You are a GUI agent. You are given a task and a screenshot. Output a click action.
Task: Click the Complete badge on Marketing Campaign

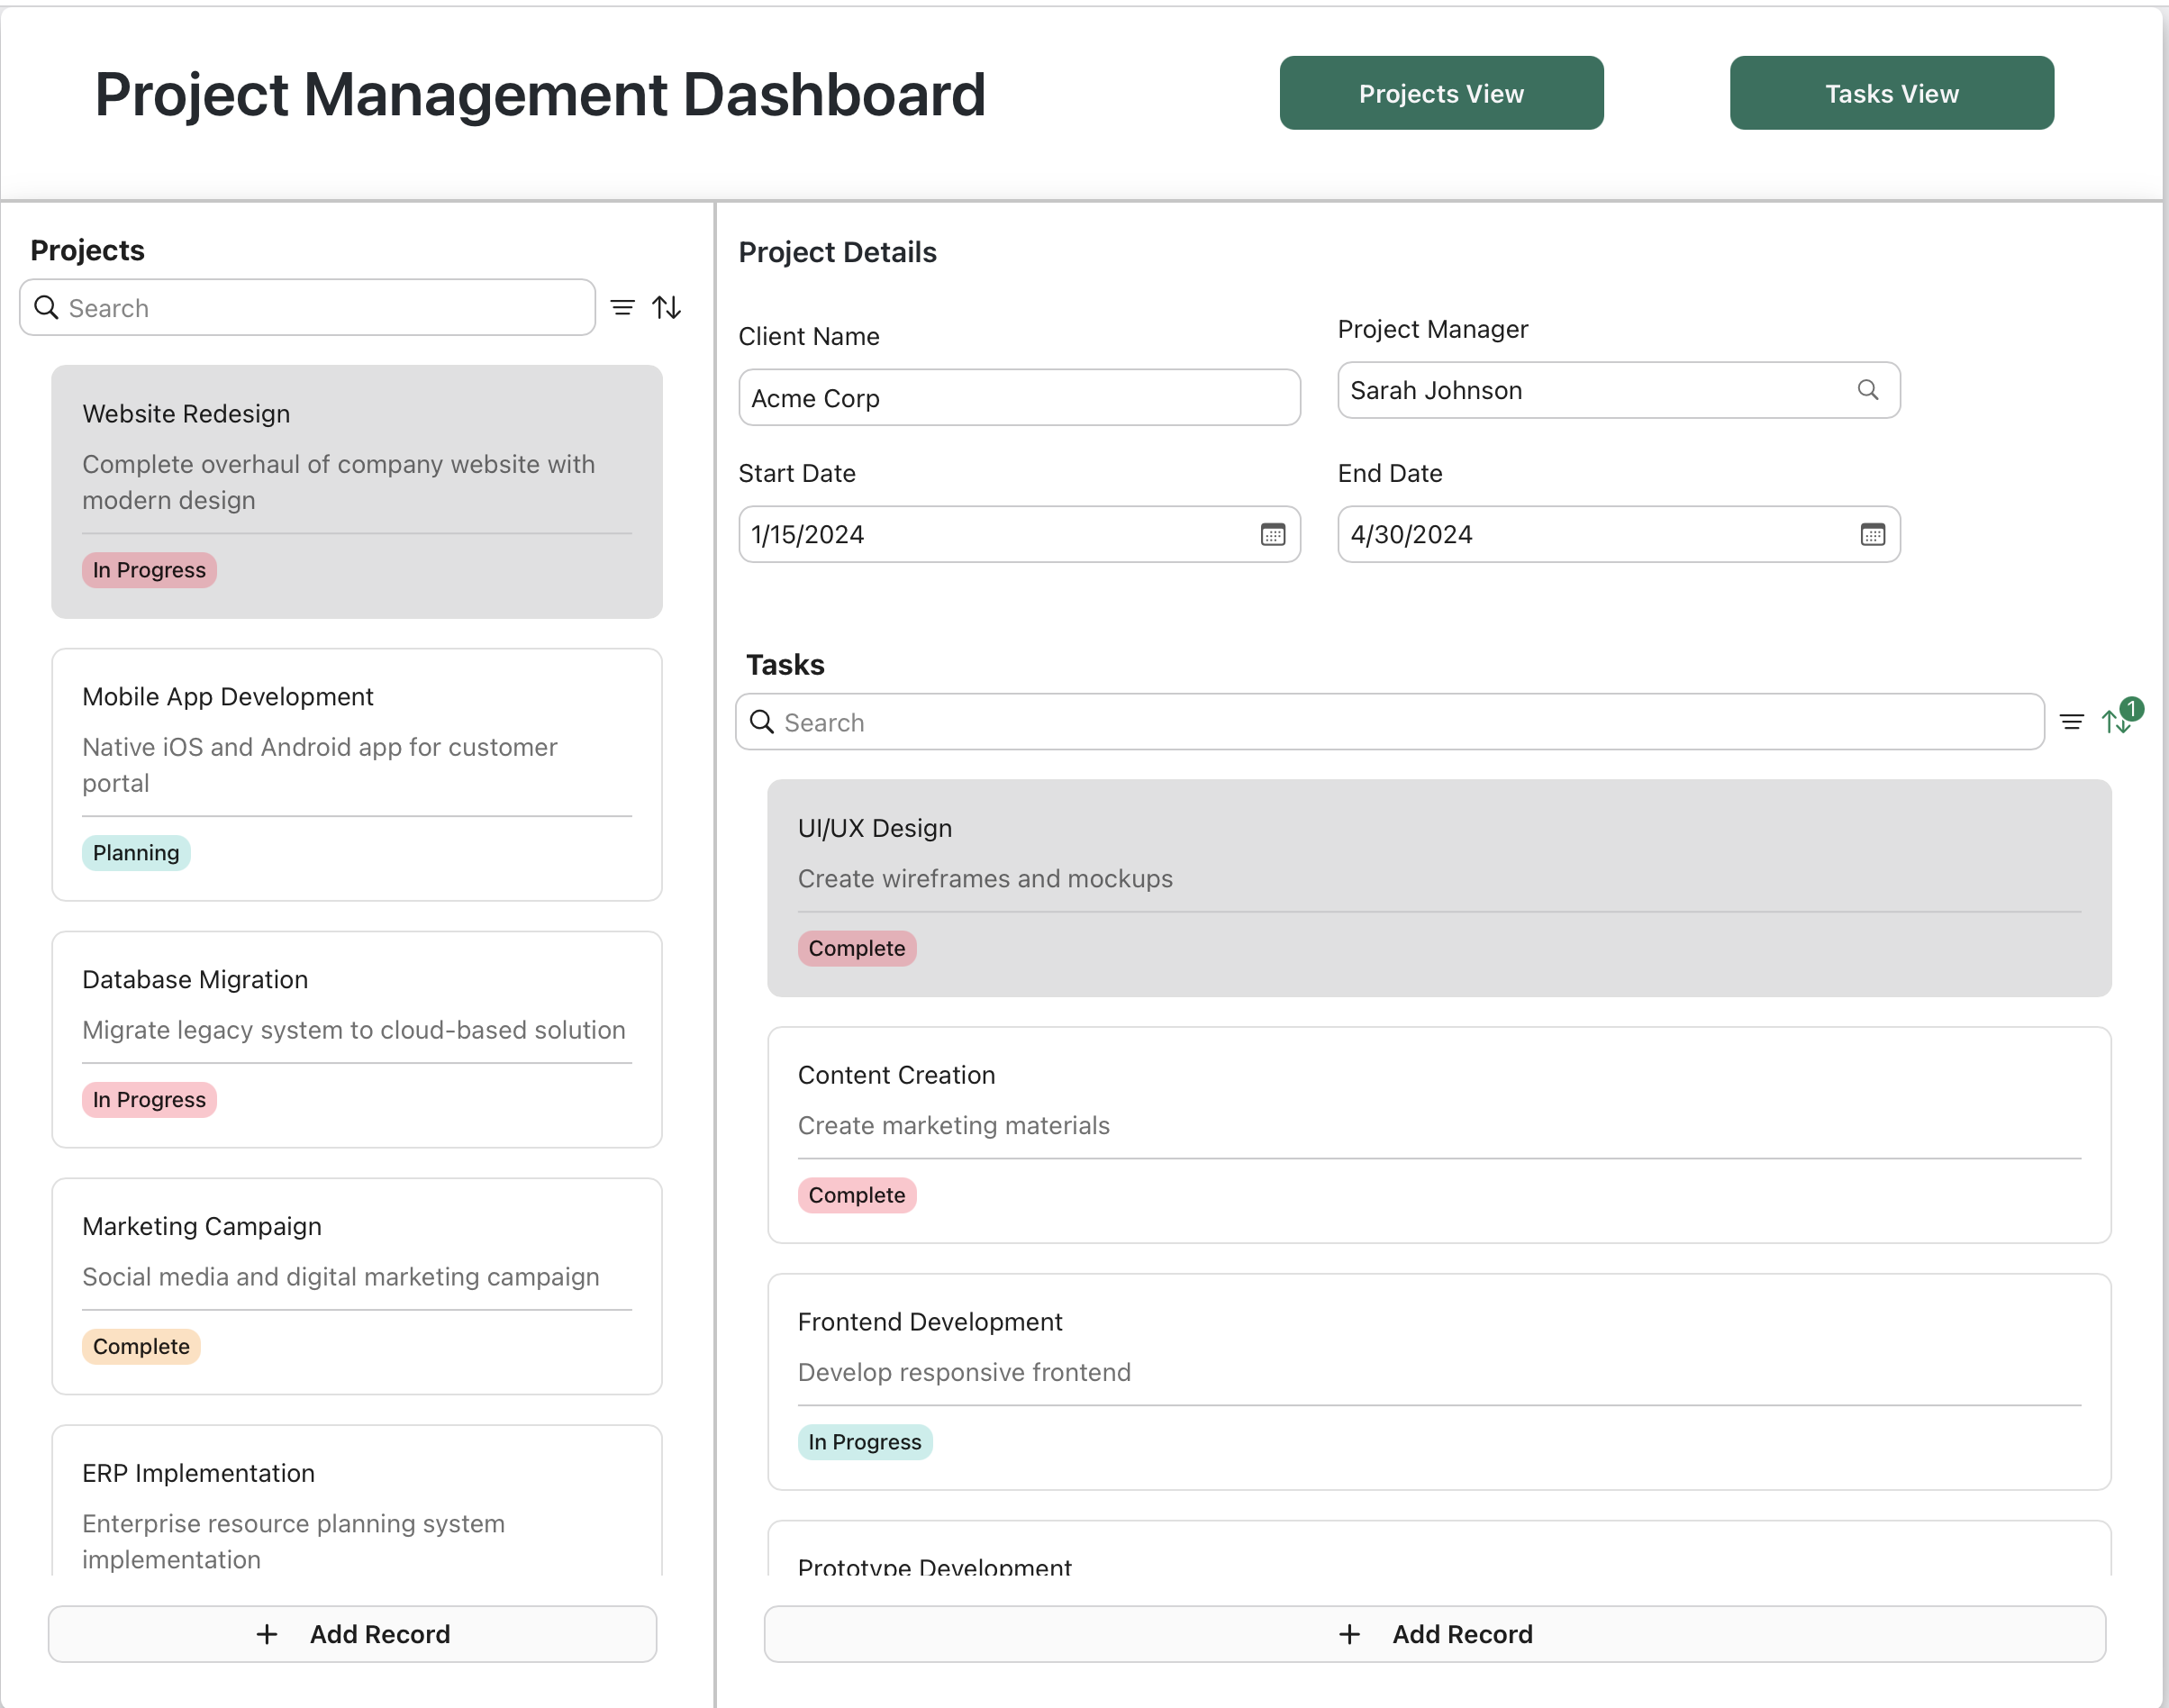coord(141,1346)
